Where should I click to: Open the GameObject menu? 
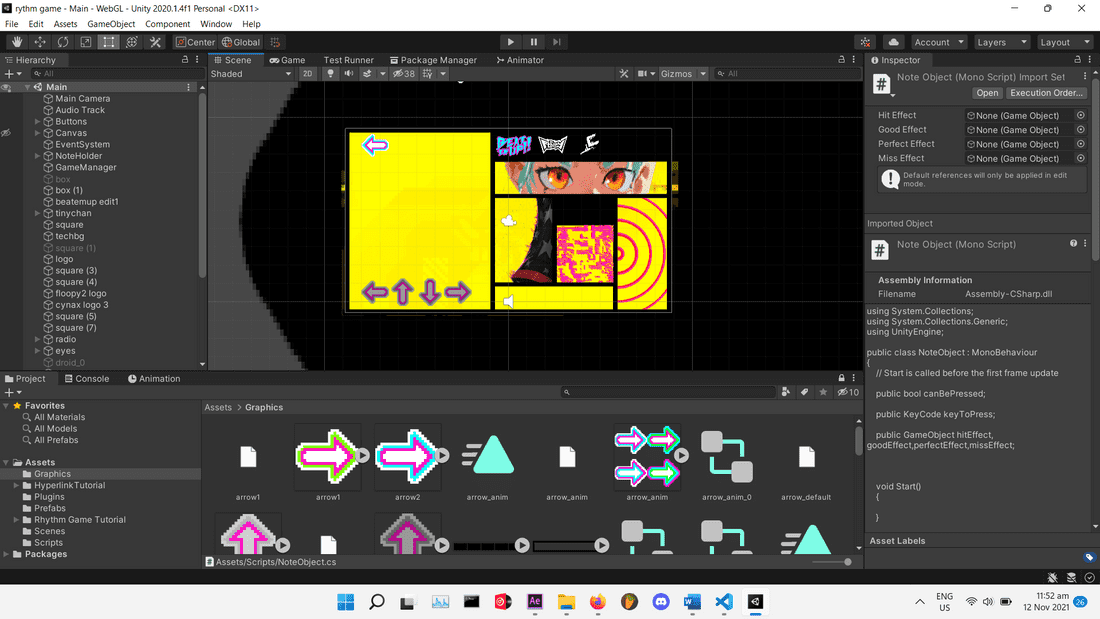[x=110, y=24]
